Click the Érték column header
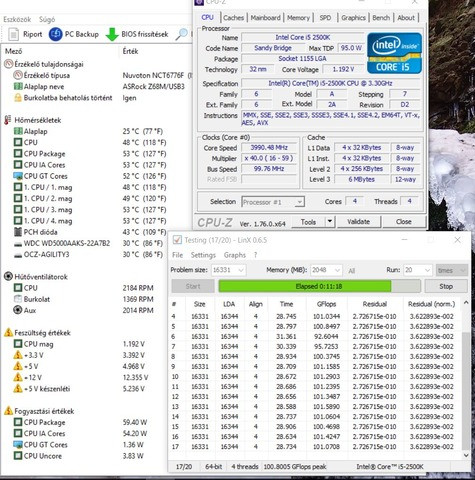 [130, 51]
